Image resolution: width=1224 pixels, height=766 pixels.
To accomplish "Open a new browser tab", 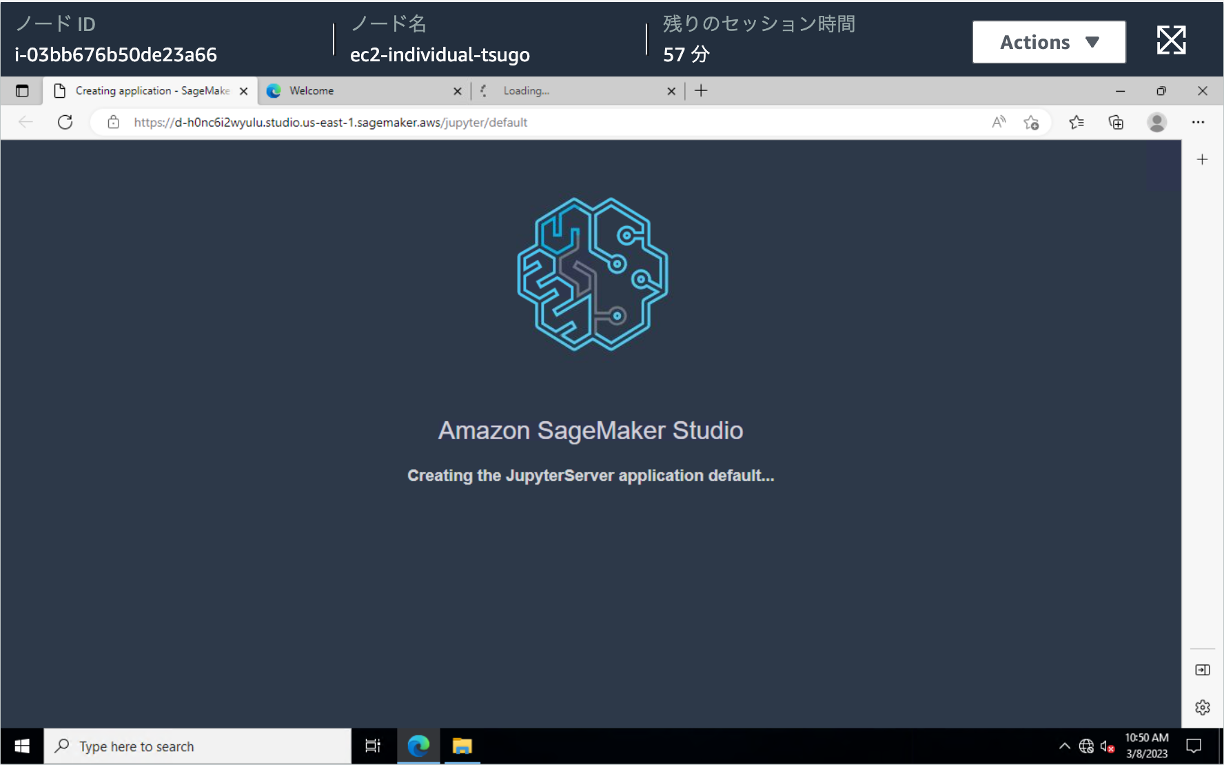I will [x=701, y=90].
